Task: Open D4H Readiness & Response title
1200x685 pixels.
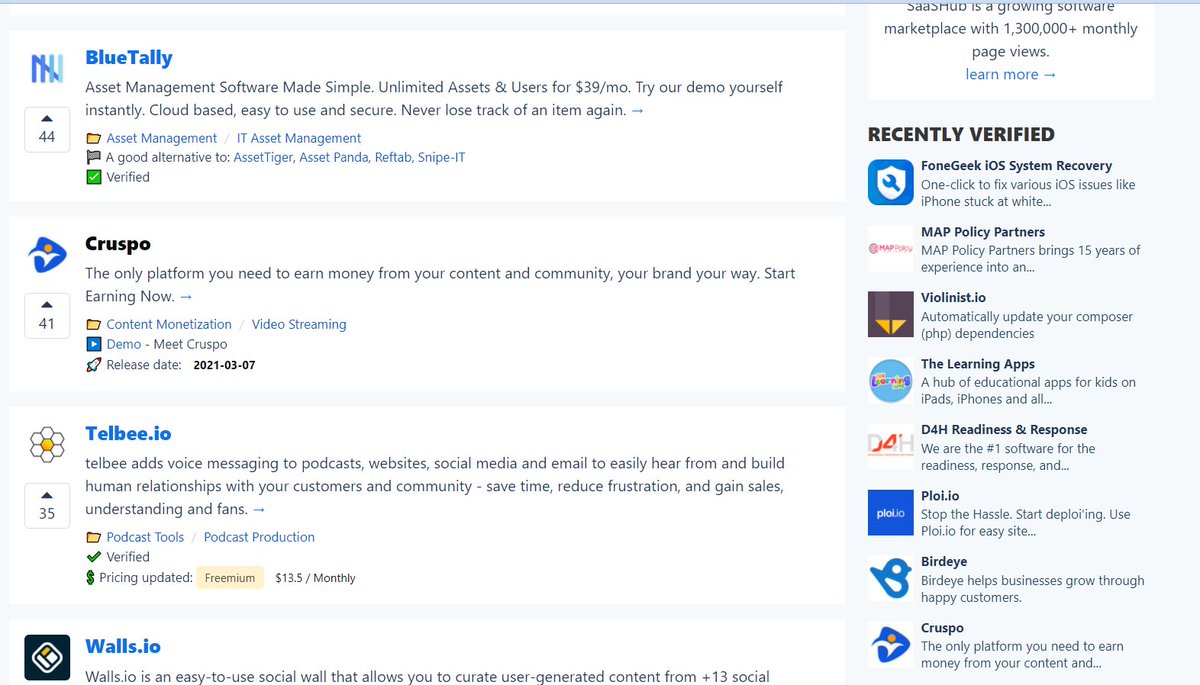Action: [x=1004, y=430]
